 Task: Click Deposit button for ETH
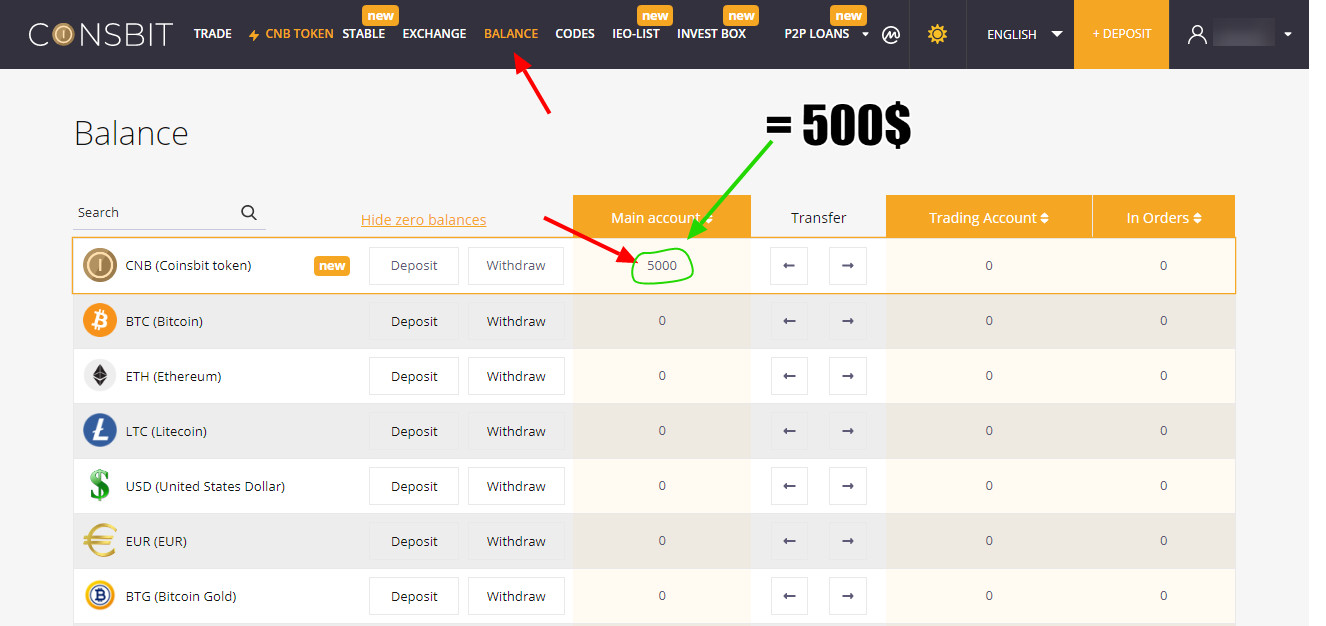[414, 376]
